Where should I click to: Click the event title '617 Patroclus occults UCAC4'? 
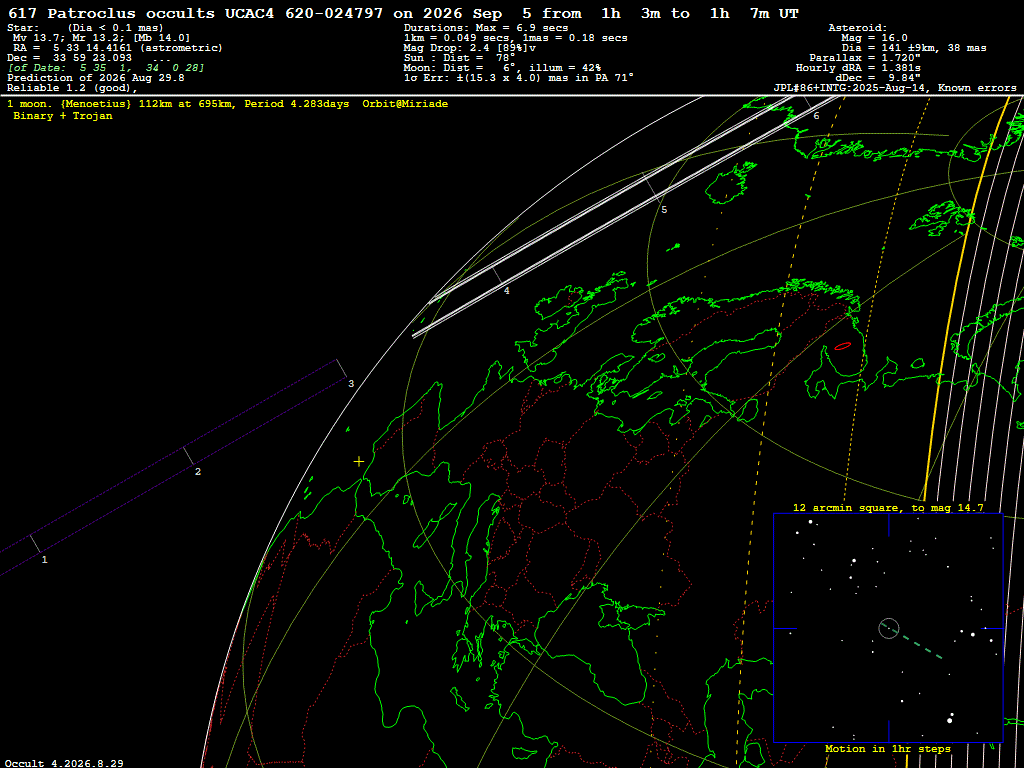point(137,13)
